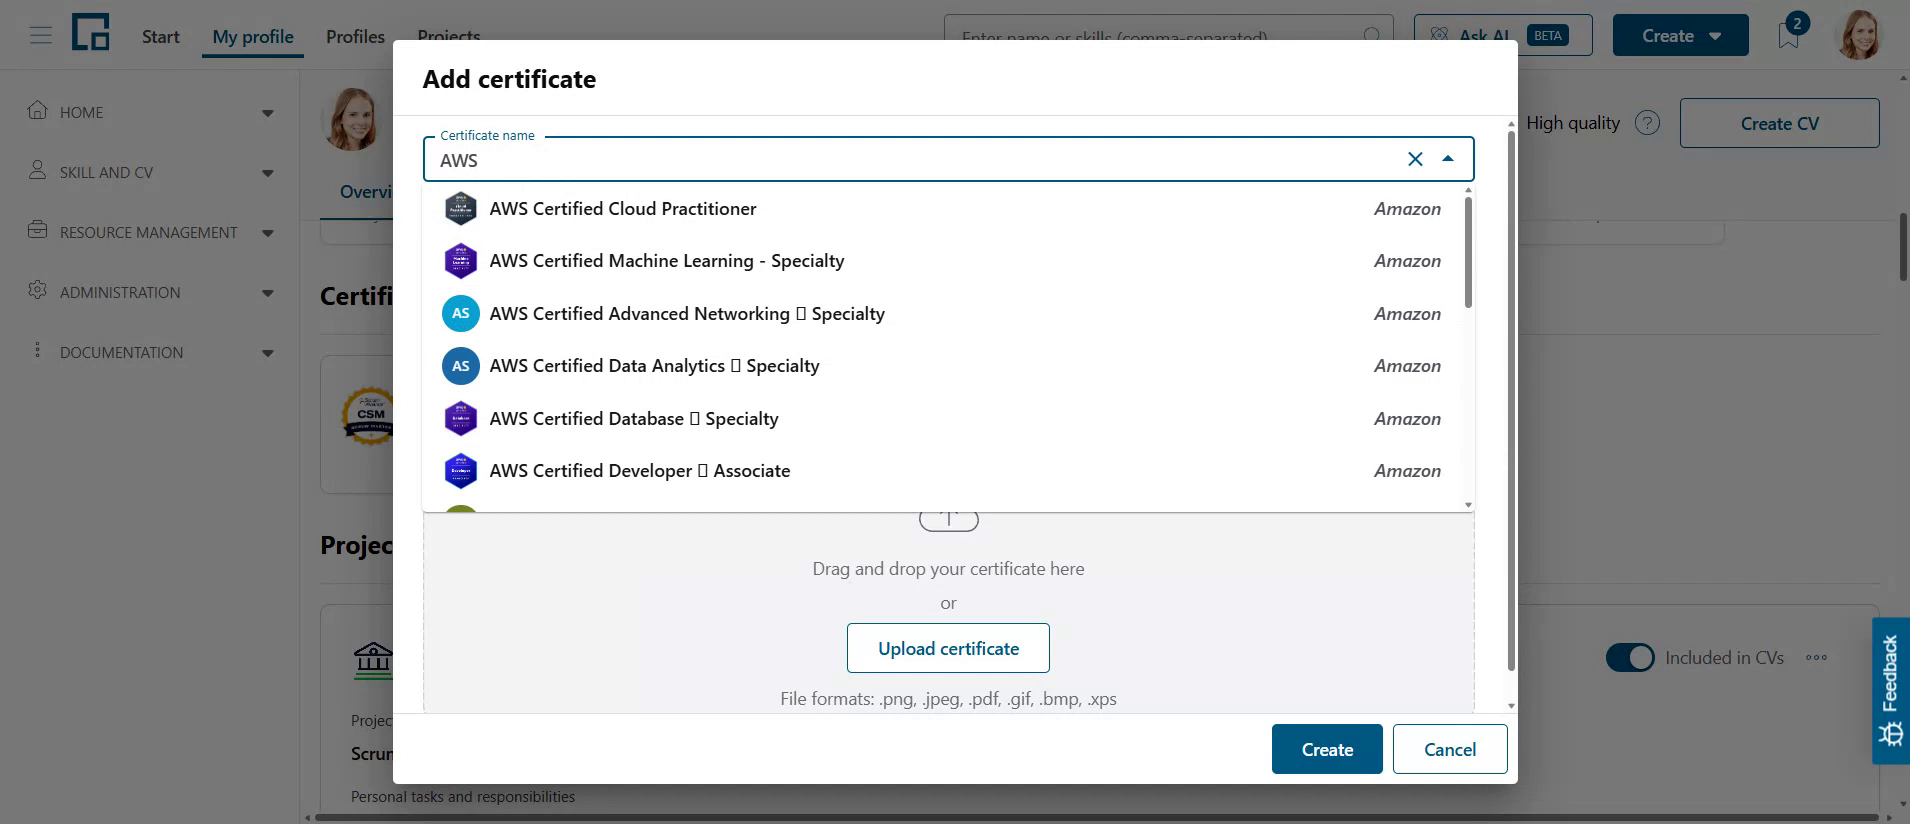This screenshot has width=1910, height=824.
Task: Click the Create CV button
Action: pyautogui.click(x=1780, y=123)
